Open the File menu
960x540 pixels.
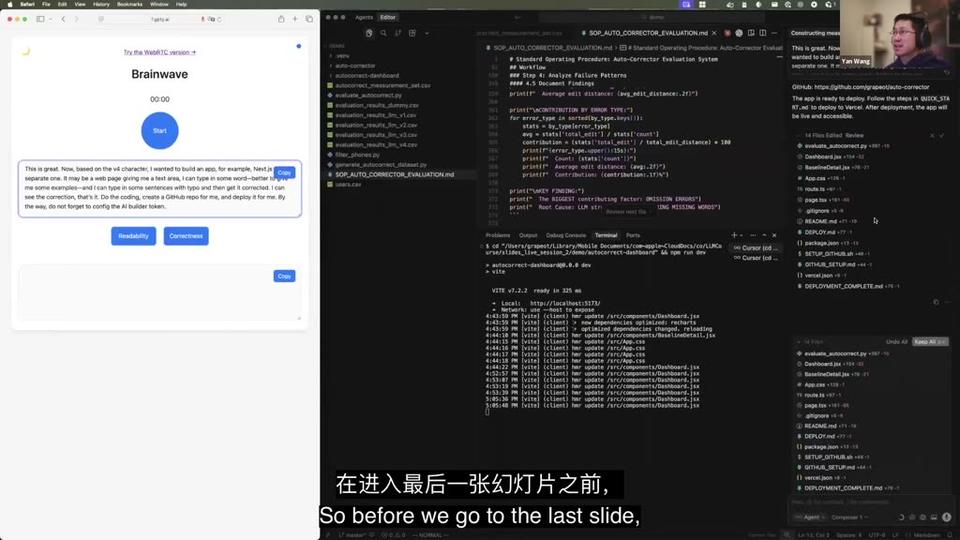[46, 4]
